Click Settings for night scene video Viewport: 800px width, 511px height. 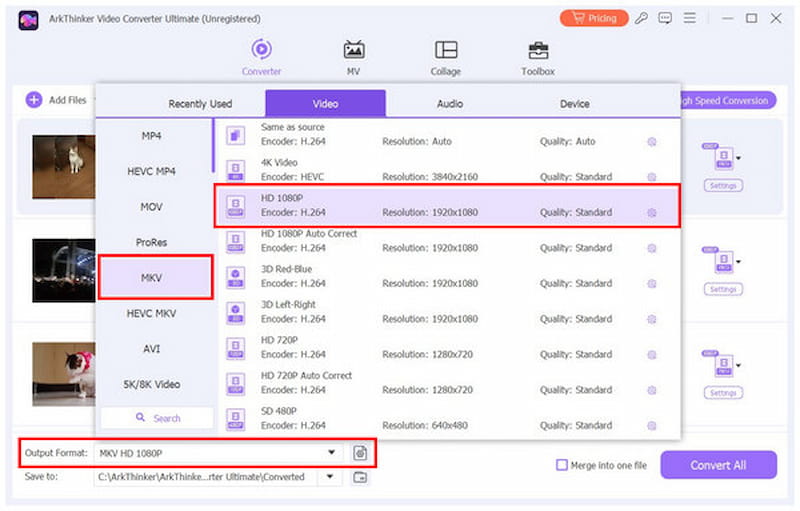point(723,289)
